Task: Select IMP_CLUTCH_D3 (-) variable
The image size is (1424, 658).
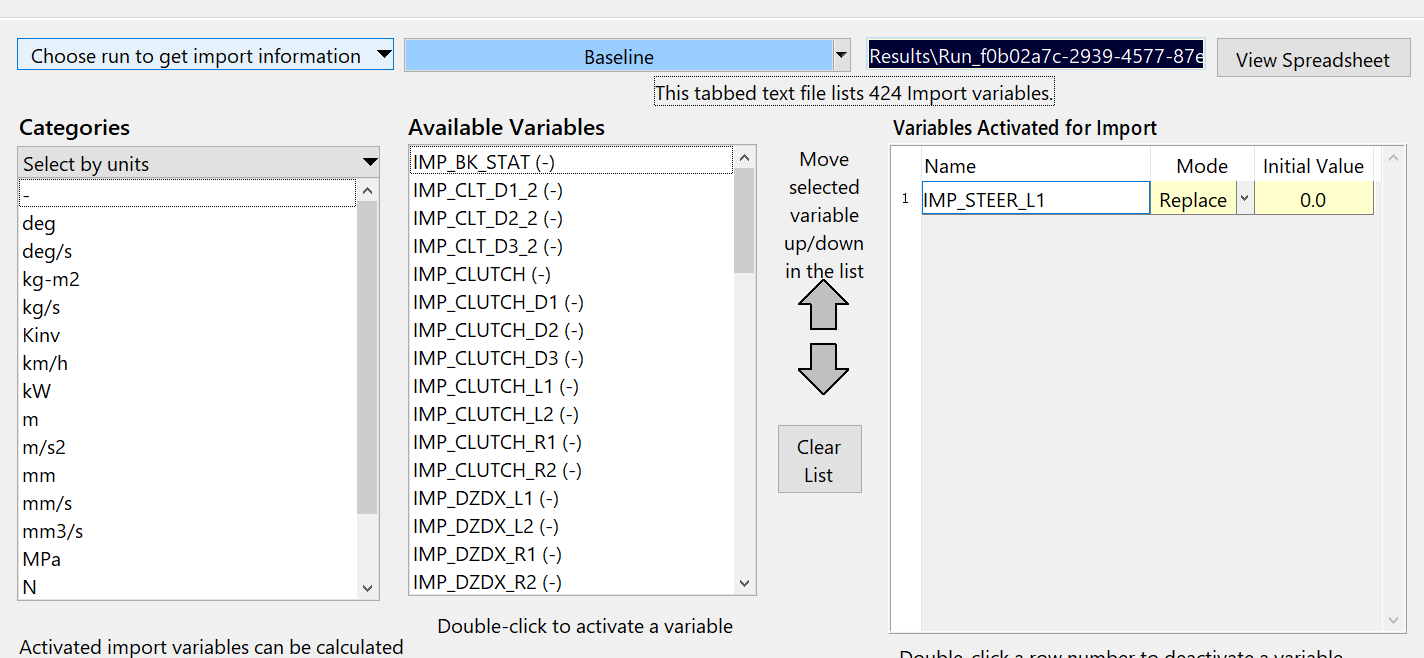Action: point(571,358)
